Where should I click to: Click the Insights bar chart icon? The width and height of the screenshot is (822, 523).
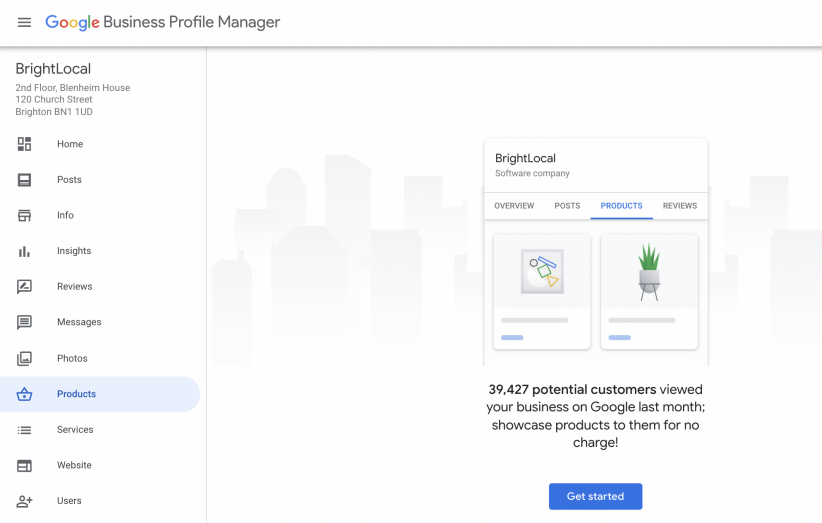tap(24, 251)
